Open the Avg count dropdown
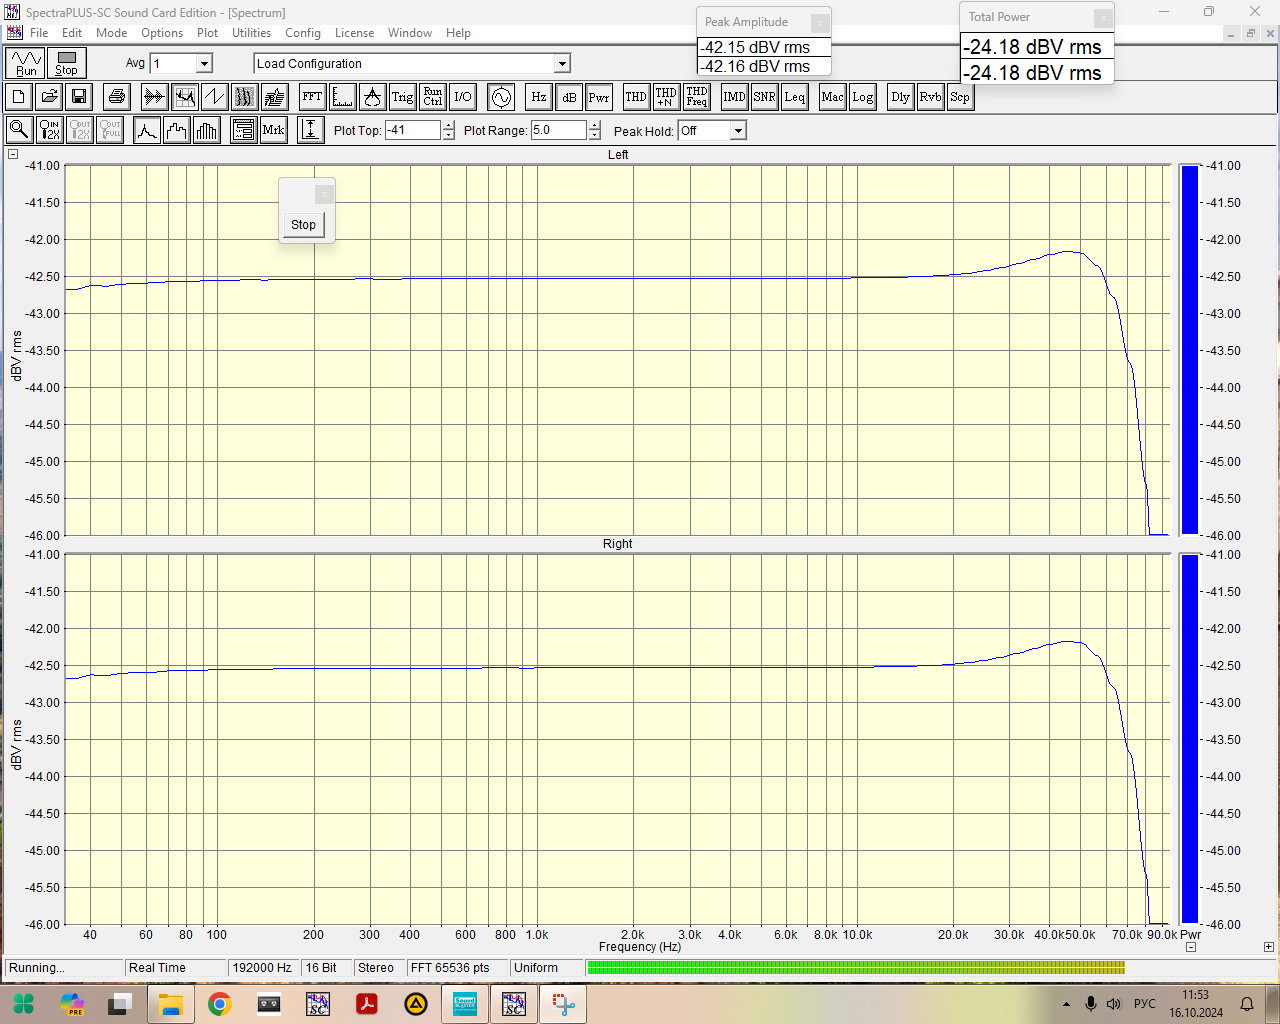Screen dimensions: 1280x1024 click(204, 64)
